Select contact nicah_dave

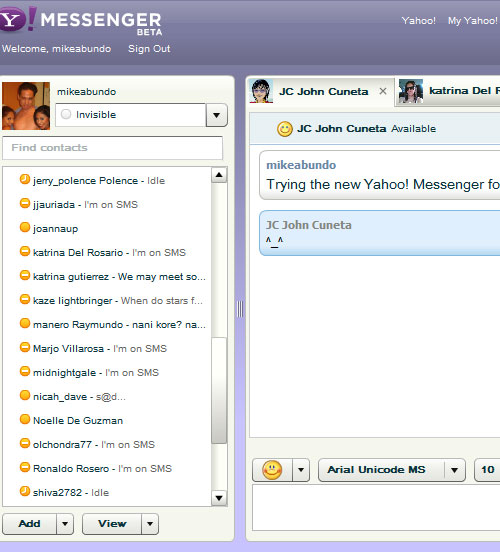(x=107, y=396)
